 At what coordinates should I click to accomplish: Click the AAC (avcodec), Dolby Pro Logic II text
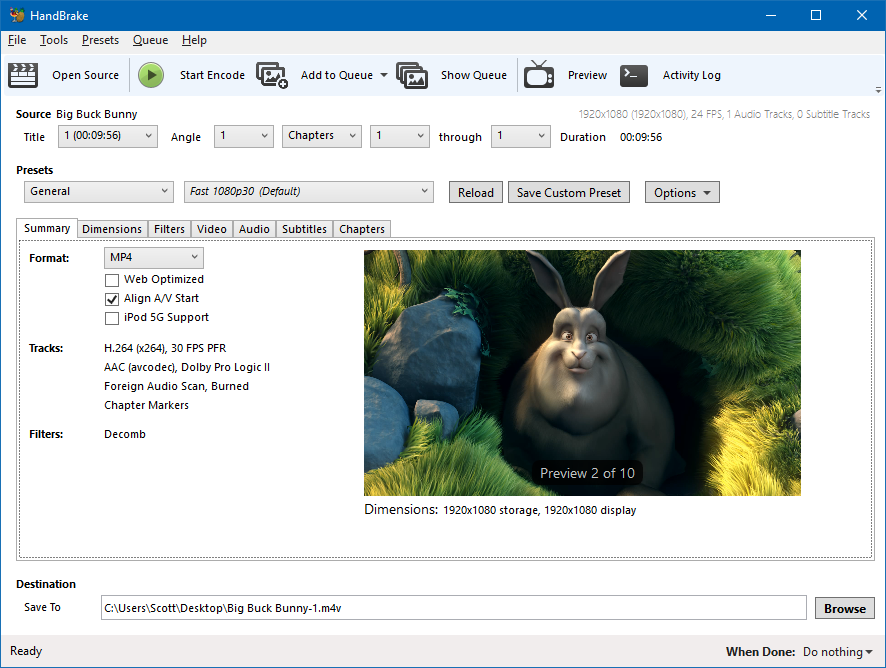click(187, 367)
